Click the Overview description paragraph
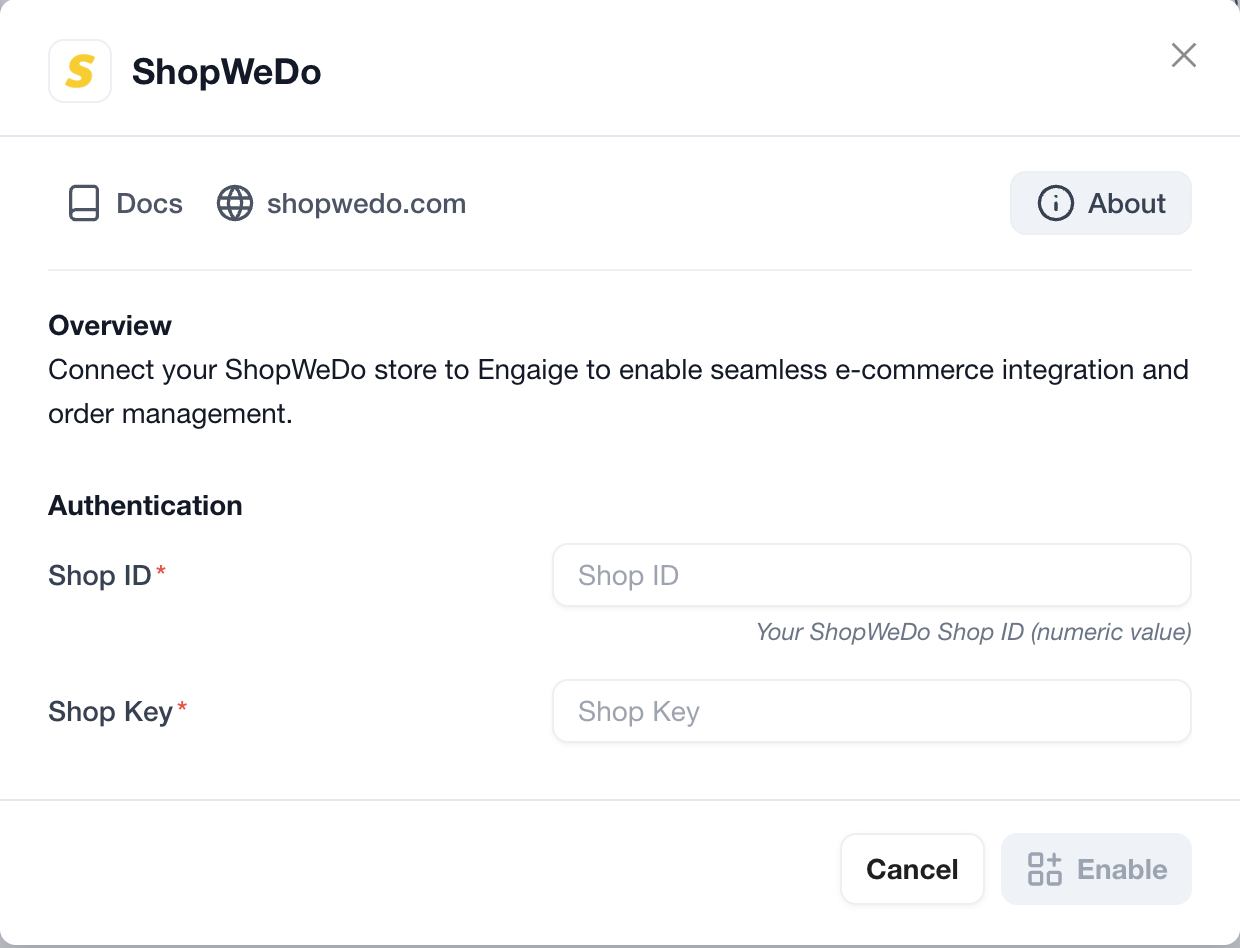The height and width of the screenshot is (948, 1240). (x=618, y=392)
